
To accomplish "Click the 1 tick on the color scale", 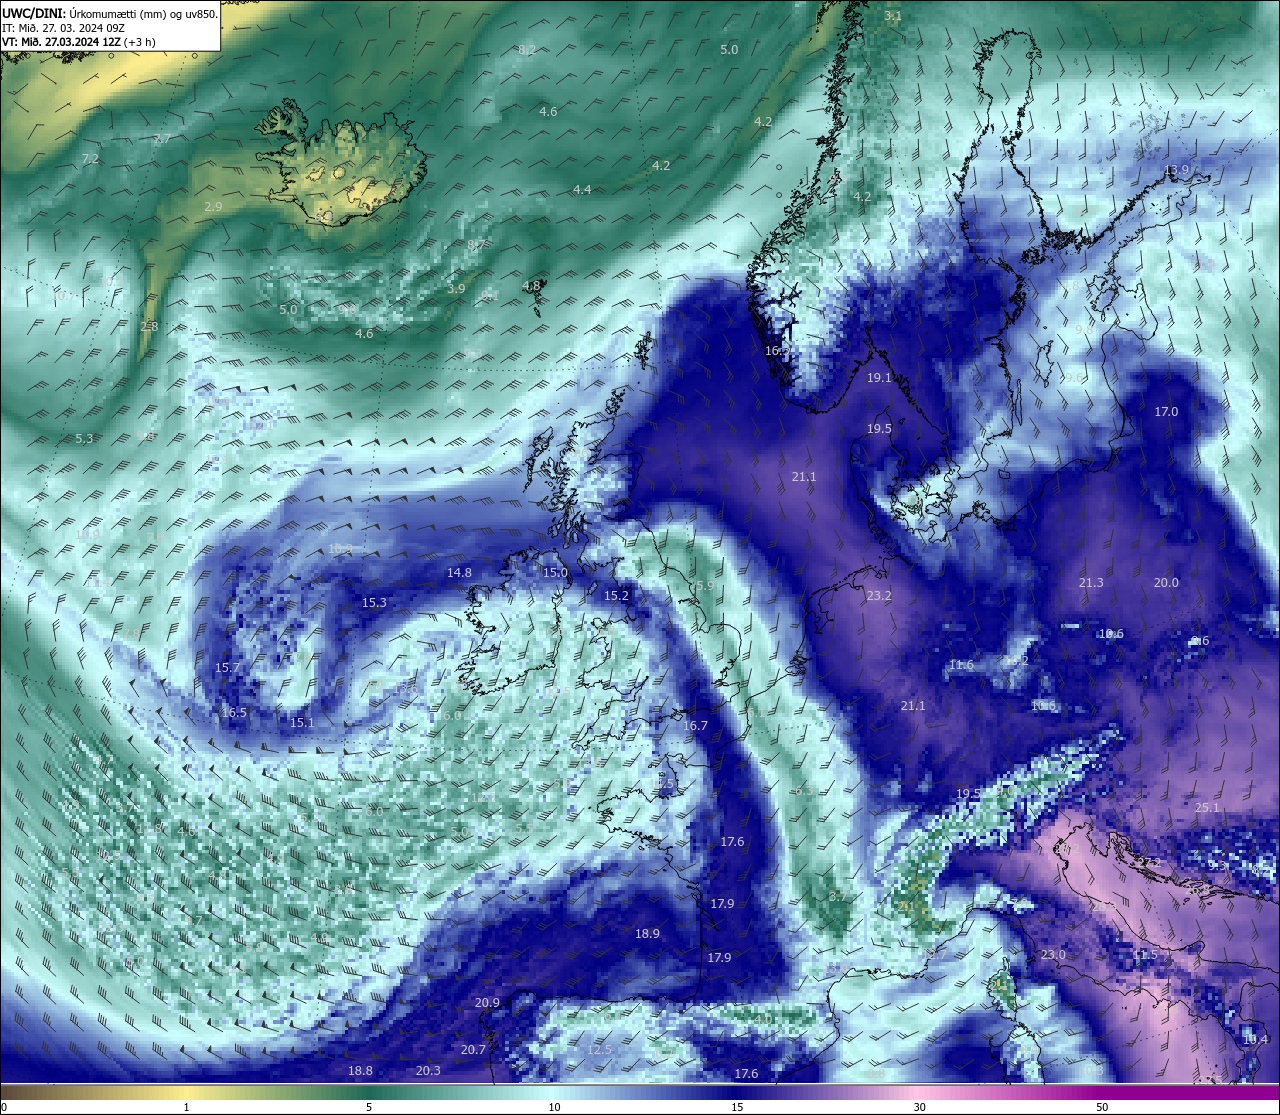I will coord(186,1107).
